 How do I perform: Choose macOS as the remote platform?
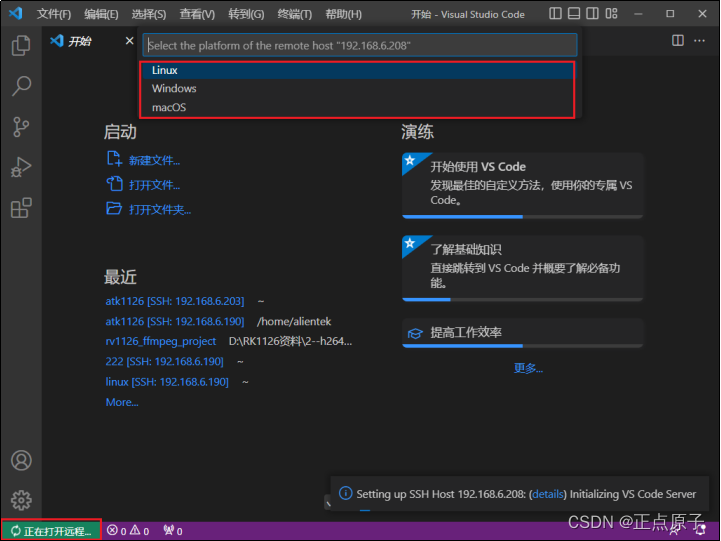click(x=357, y=107)
